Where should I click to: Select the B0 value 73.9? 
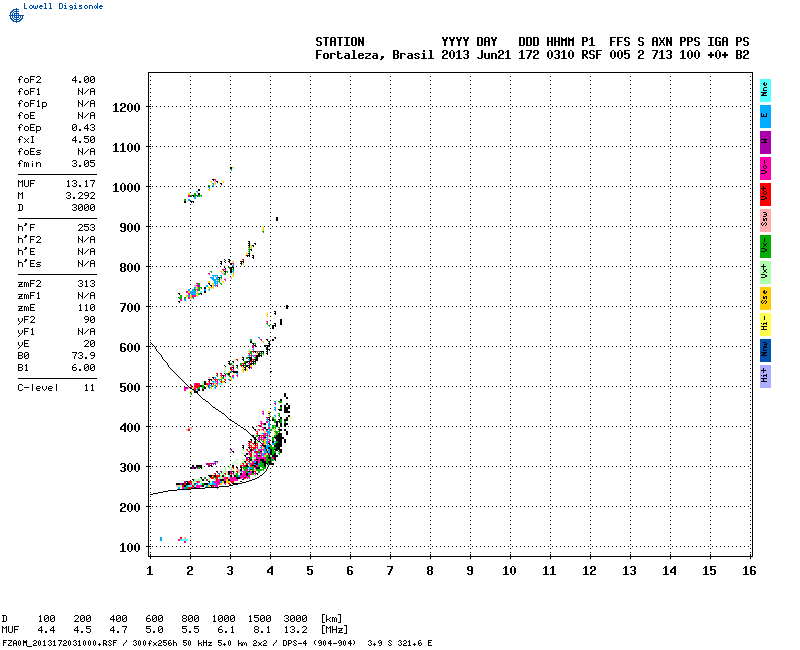pos(83,356)
